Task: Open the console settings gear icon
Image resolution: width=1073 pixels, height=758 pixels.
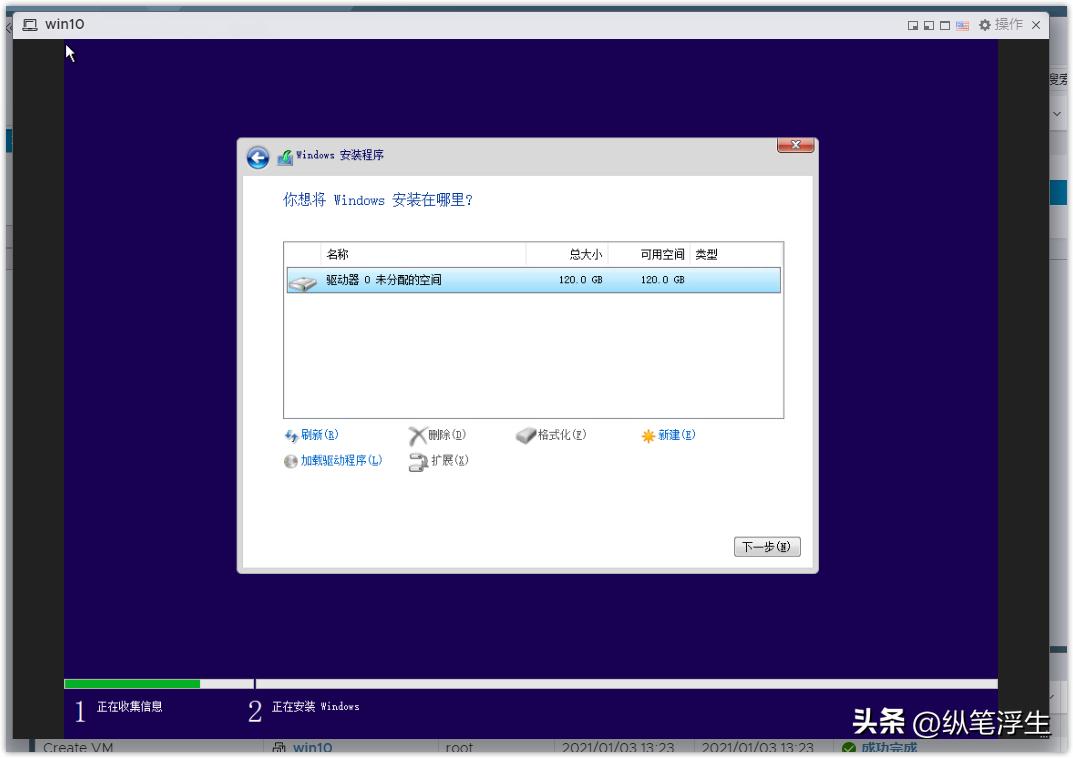Action: pyautogui.click(x=985, y=25)
